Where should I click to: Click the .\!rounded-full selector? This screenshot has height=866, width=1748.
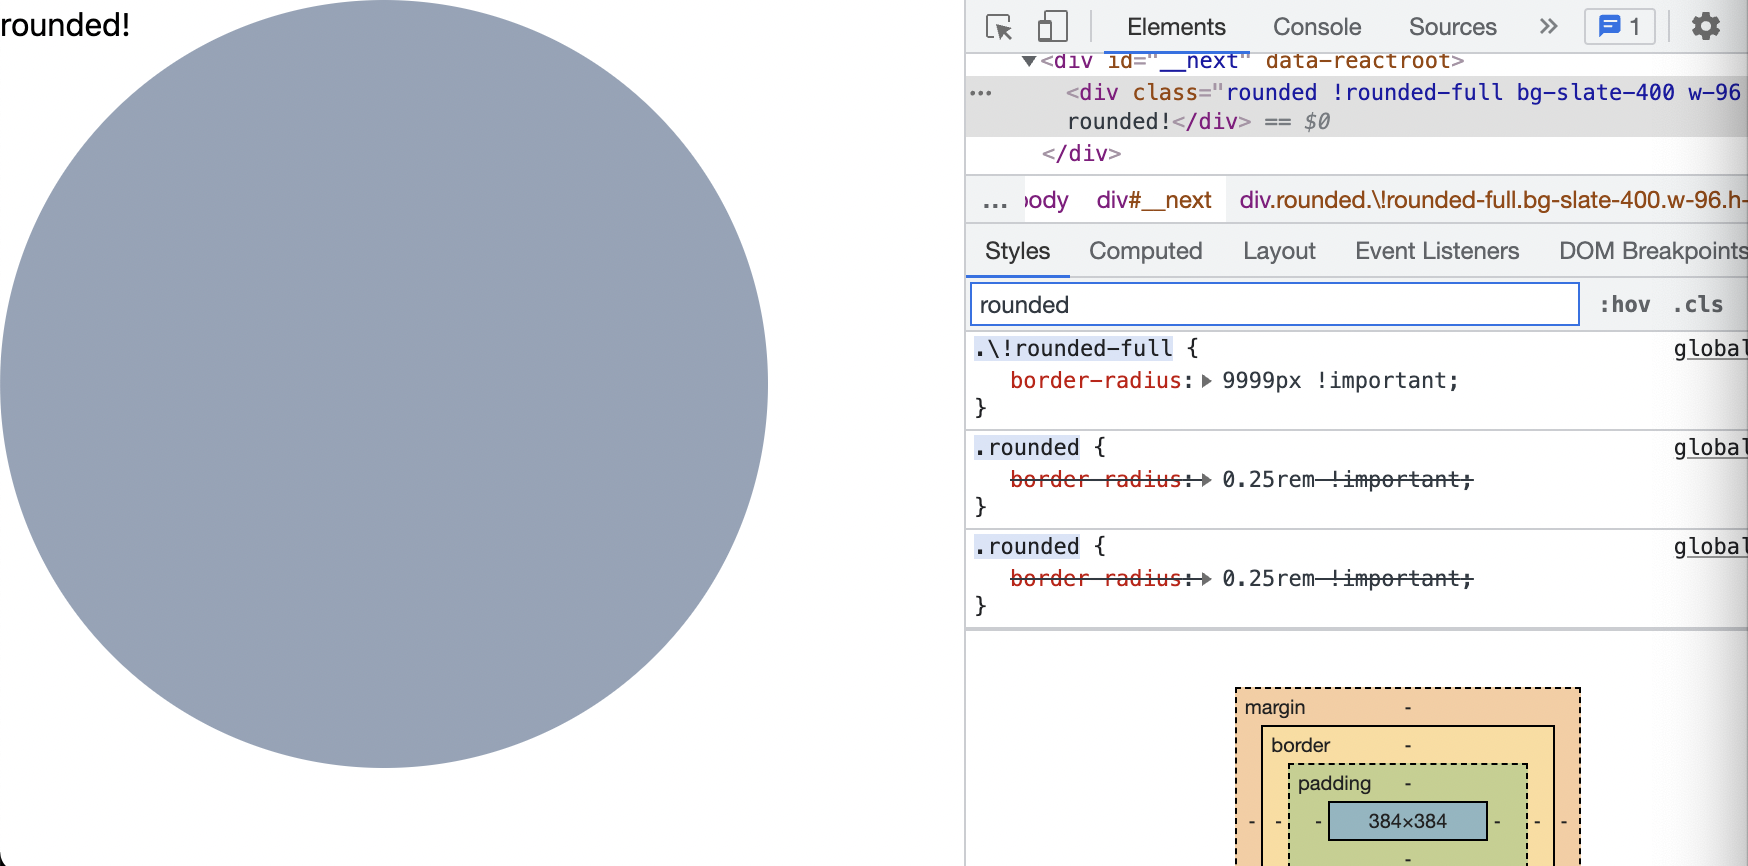[x=1073, y=348]
